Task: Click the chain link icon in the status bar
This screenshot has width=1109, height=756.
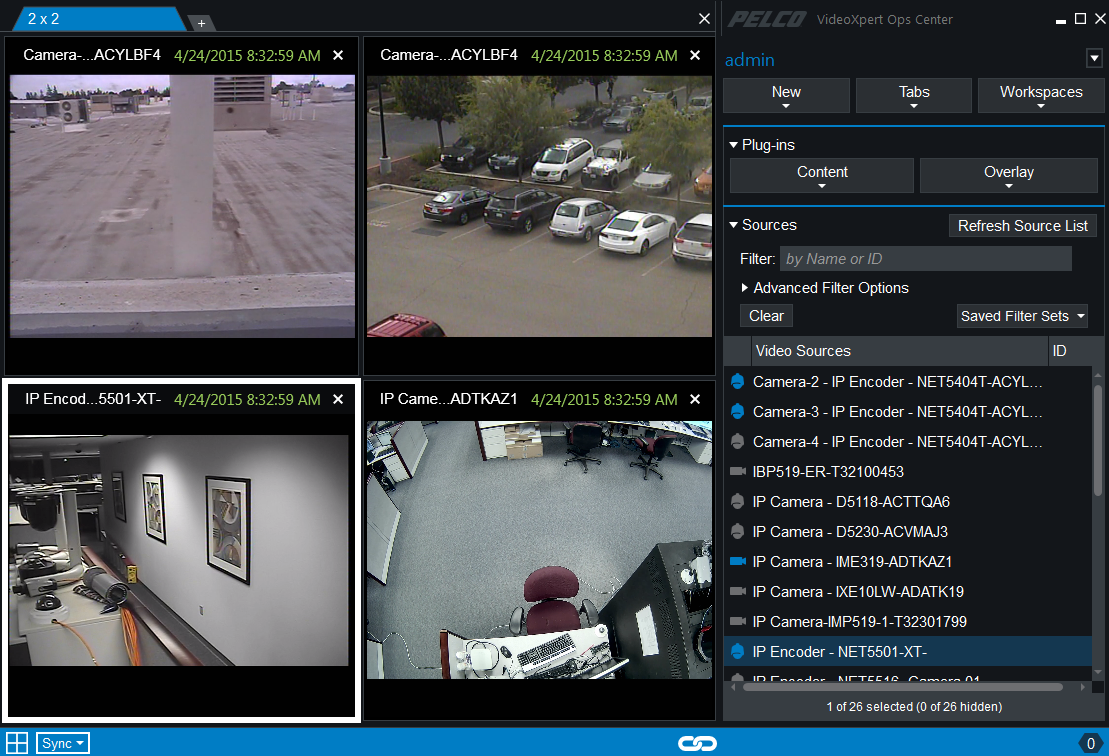Action: (x=698, y=743)
